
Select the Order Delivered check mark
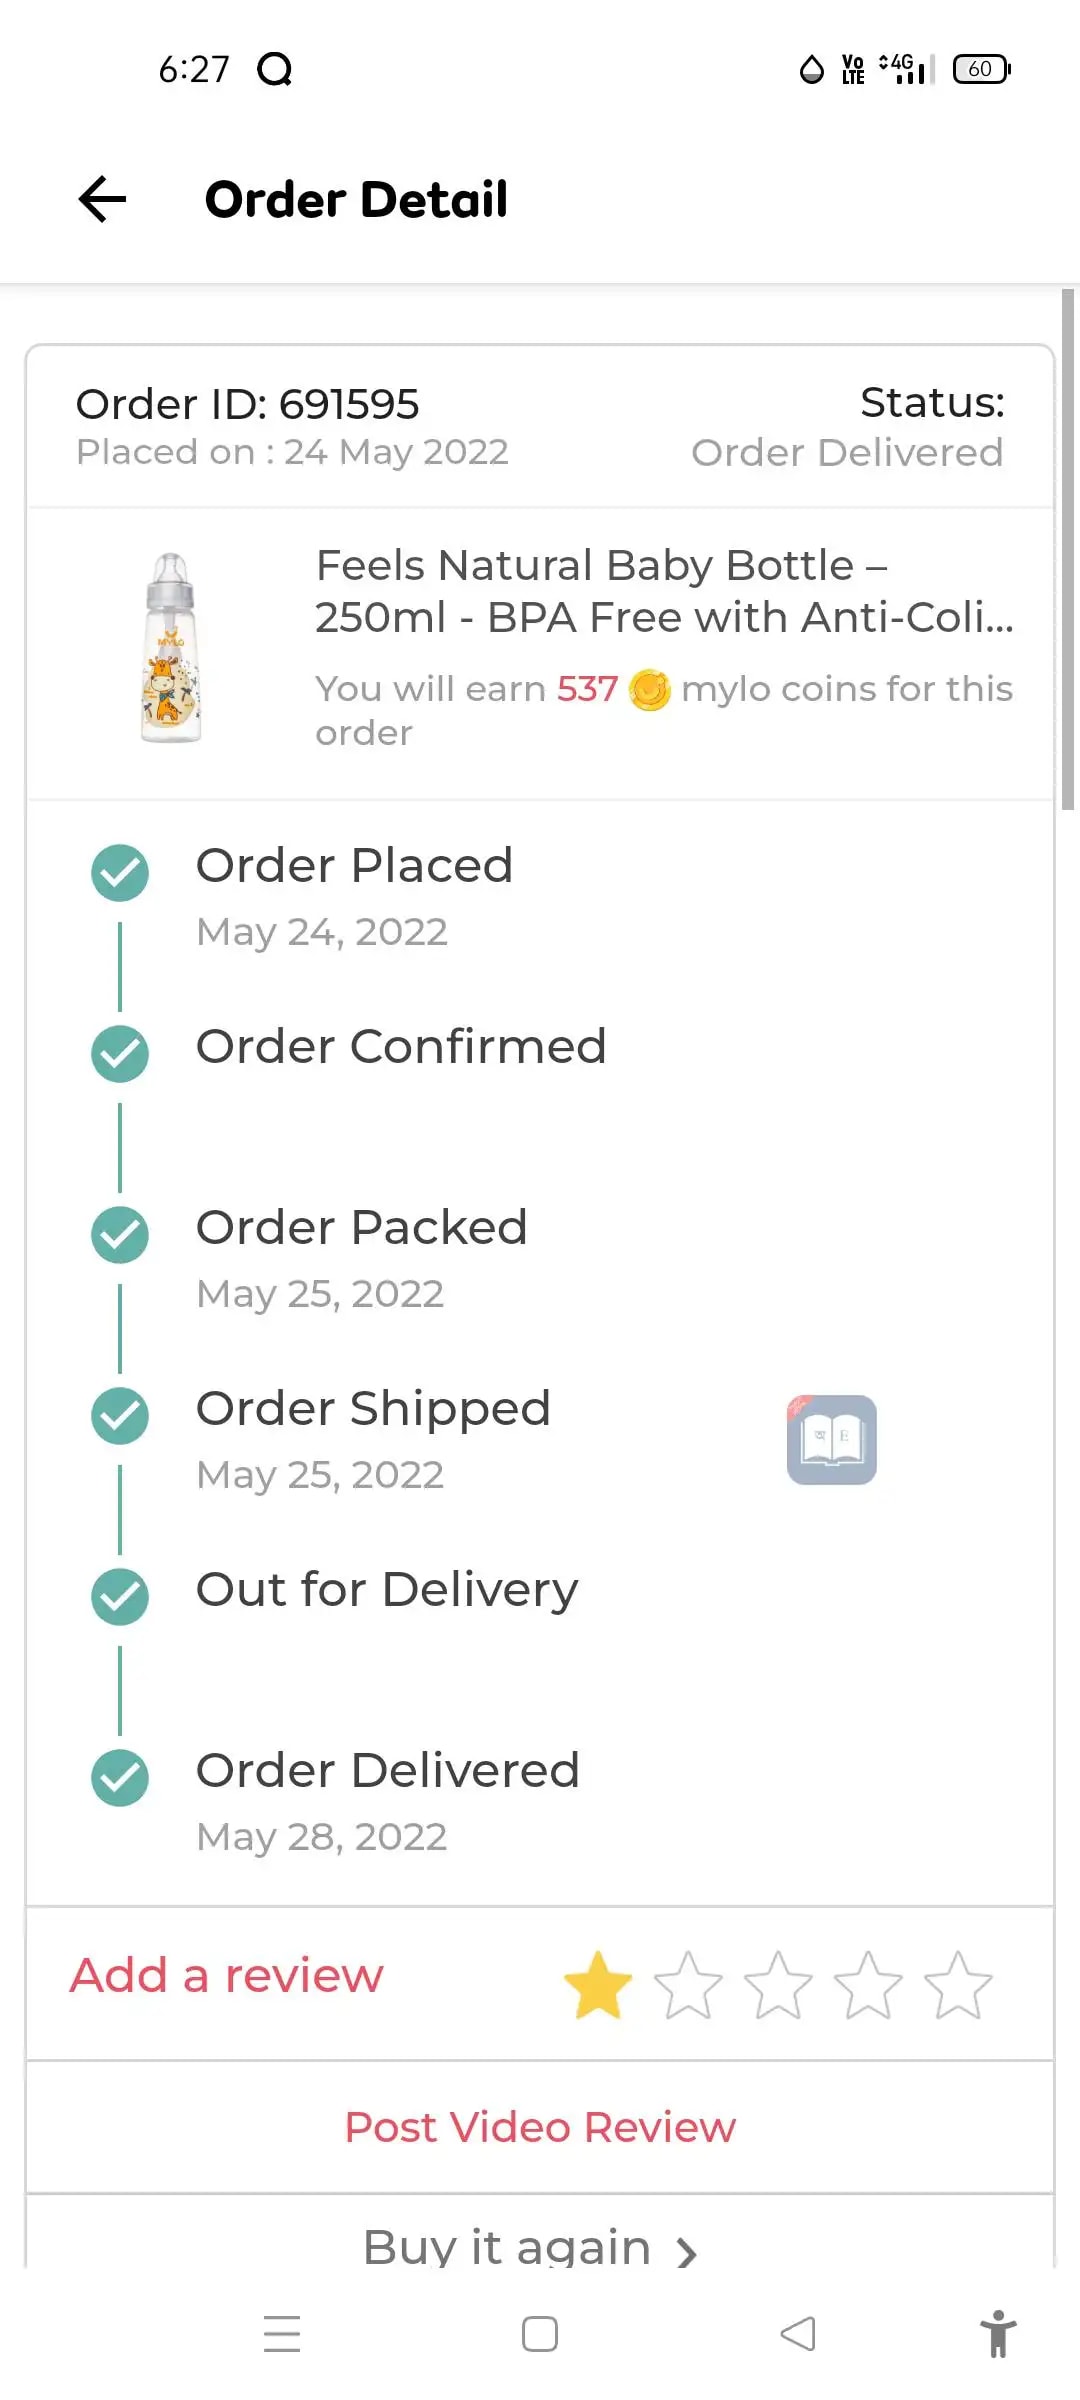tap(120, 1778)
